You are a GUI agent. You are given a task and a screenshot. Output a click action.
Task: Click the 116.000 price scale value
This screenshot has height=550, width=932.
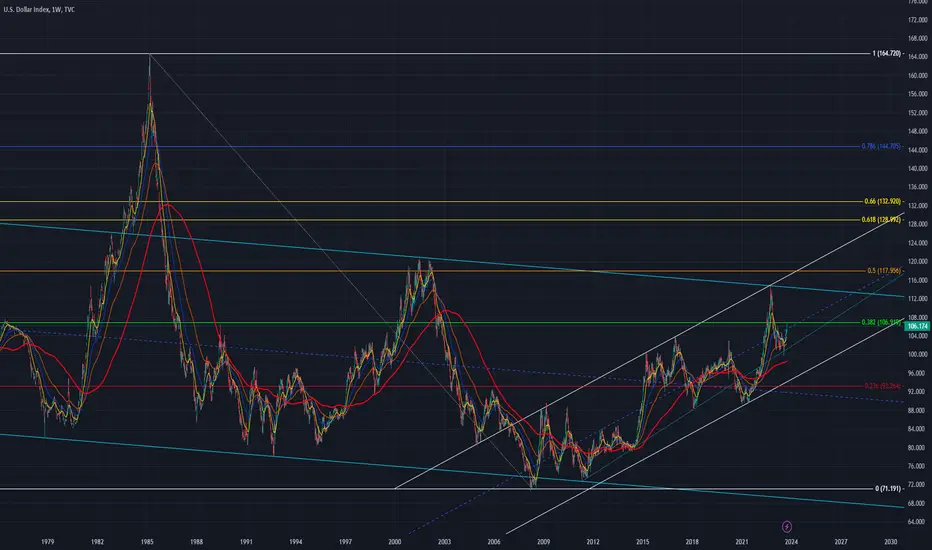pos(918,280)
